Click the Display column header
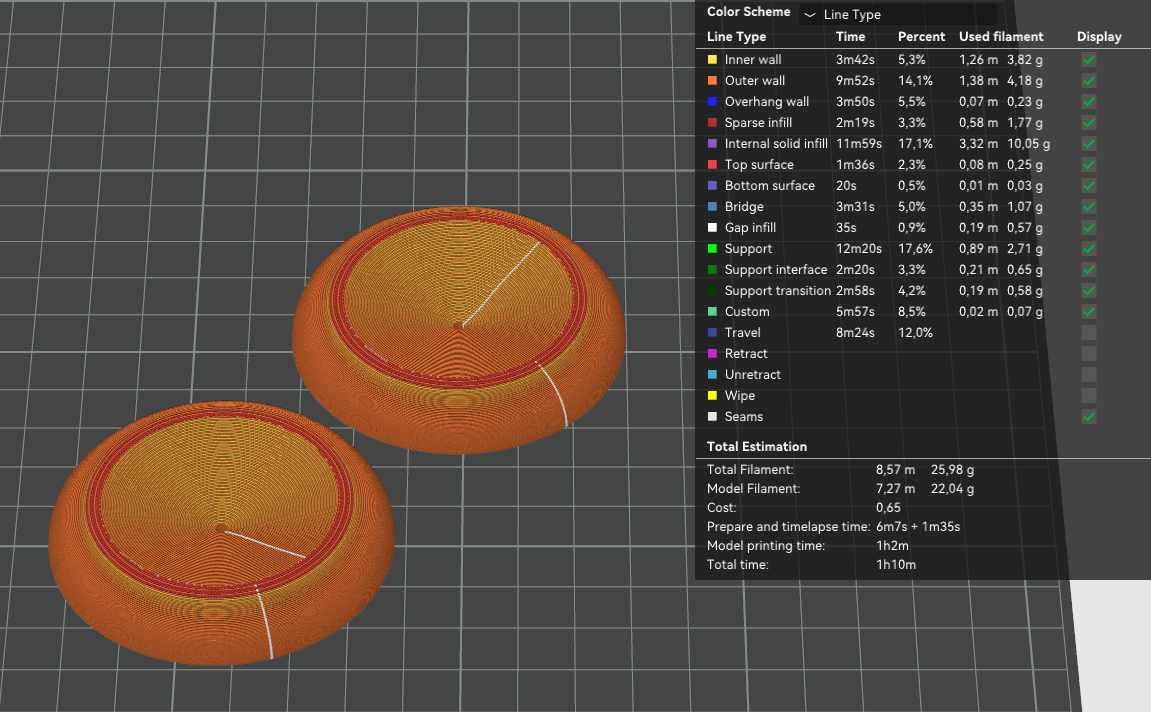 [1099, 37]
